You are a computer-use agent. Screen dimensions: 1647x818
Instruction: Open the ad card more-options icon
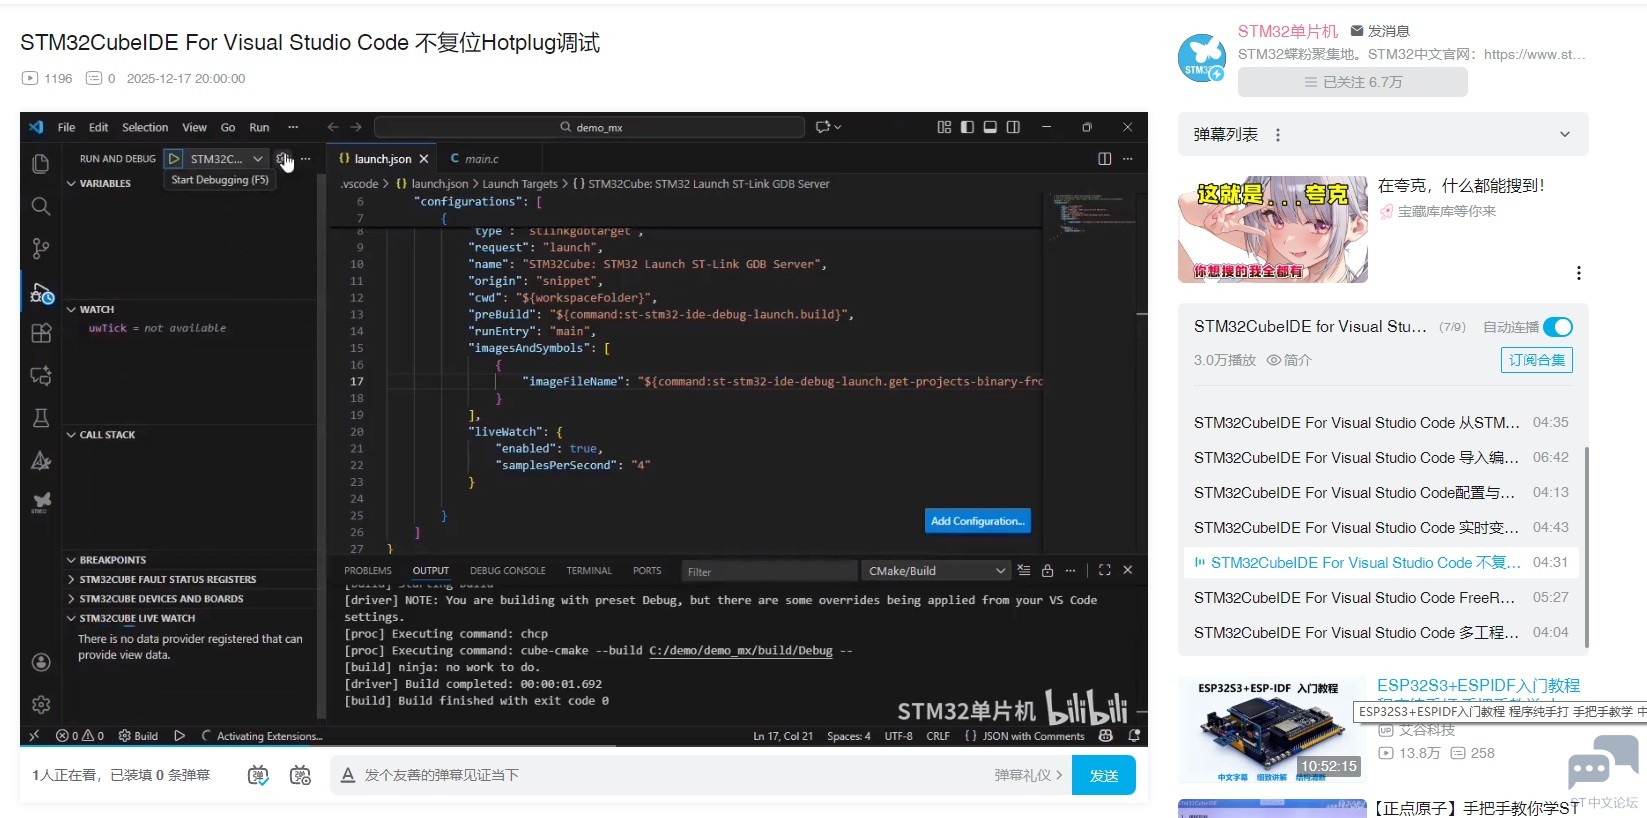(x=1579, y=273)
